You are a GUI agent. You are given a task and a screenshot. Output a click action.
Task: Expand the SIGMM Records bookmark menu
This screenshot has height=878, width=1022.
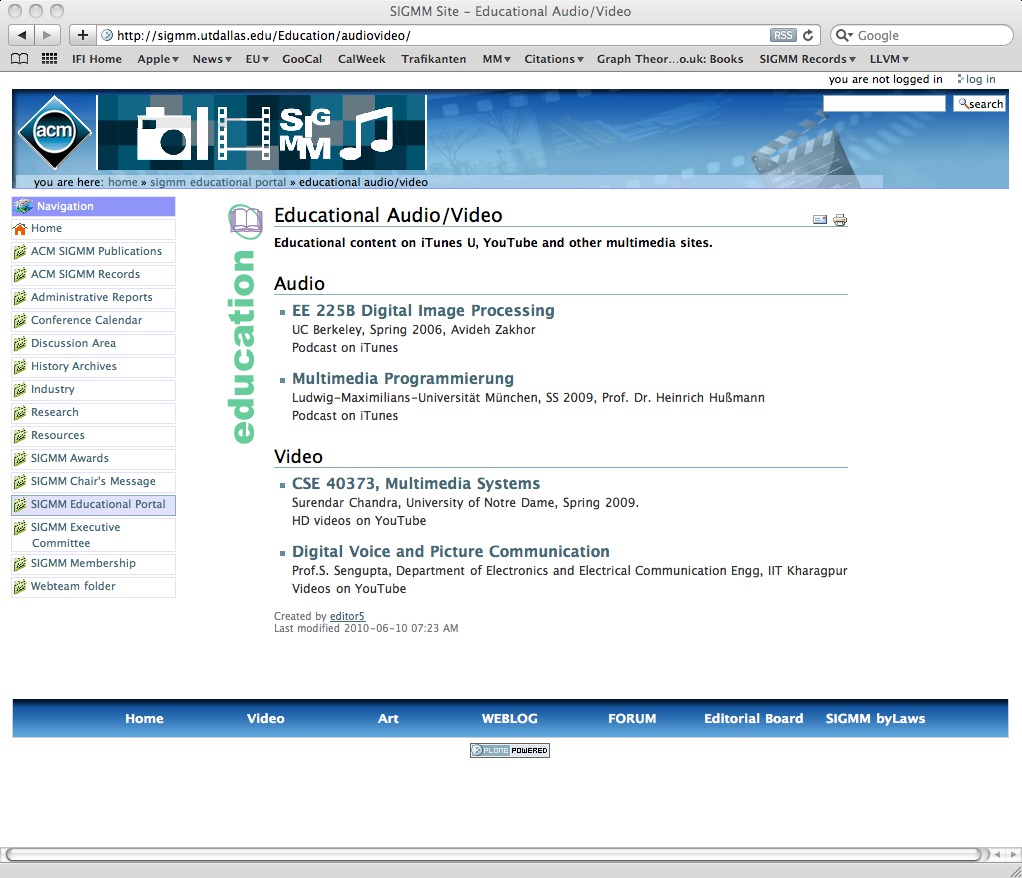click(807, 59)
